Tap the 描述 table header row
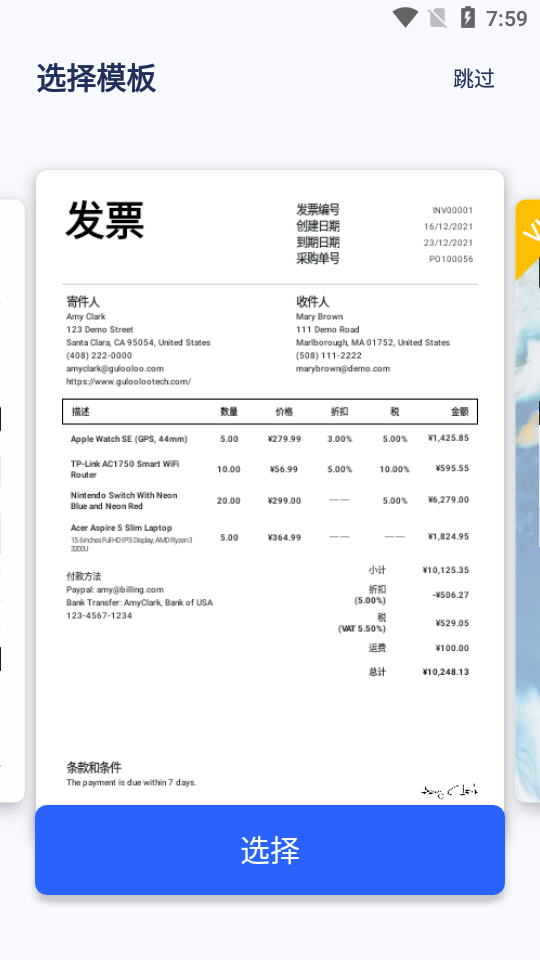This screenshot has width=540, height=960. pos(270,411)
